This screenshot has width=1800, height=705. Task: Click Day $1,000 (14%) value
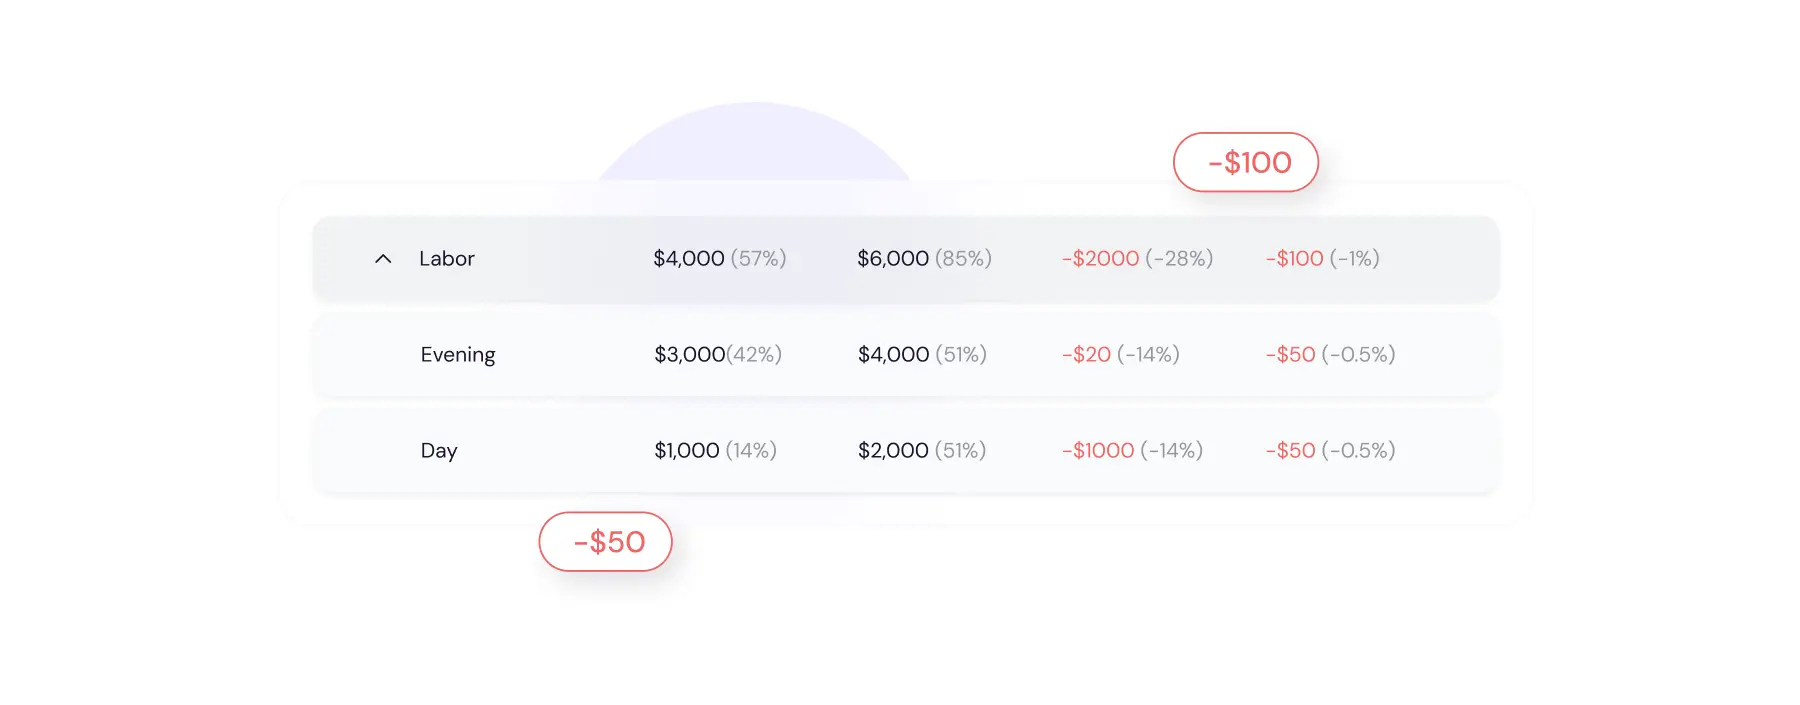coord(716,451)
